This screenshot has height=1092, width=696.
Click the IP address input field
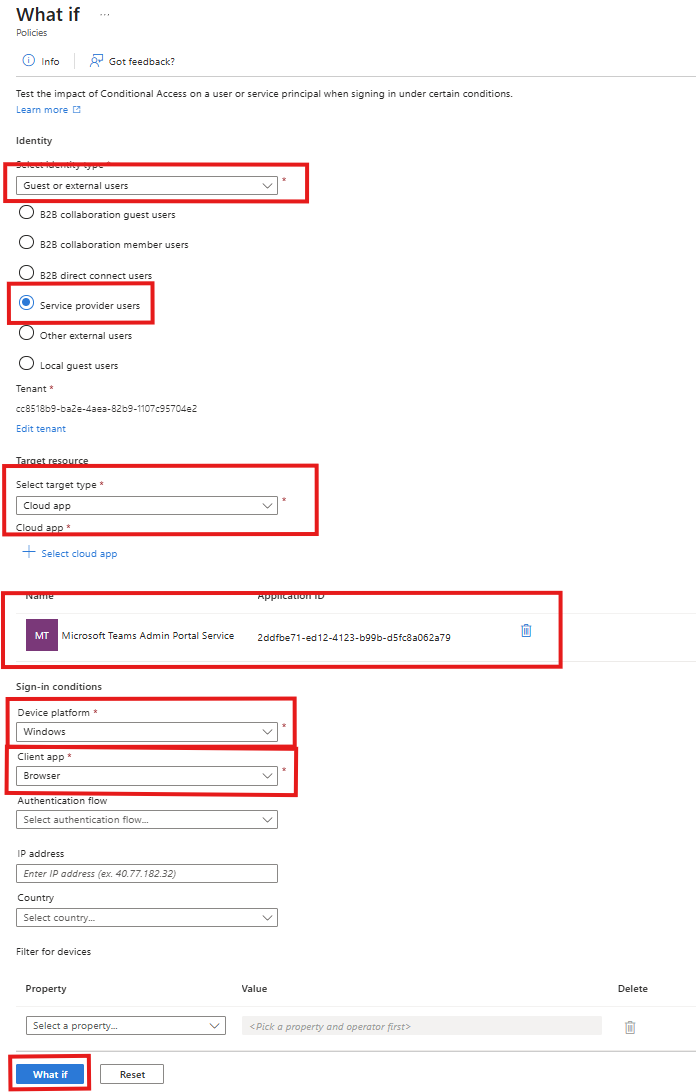(147, 874)
